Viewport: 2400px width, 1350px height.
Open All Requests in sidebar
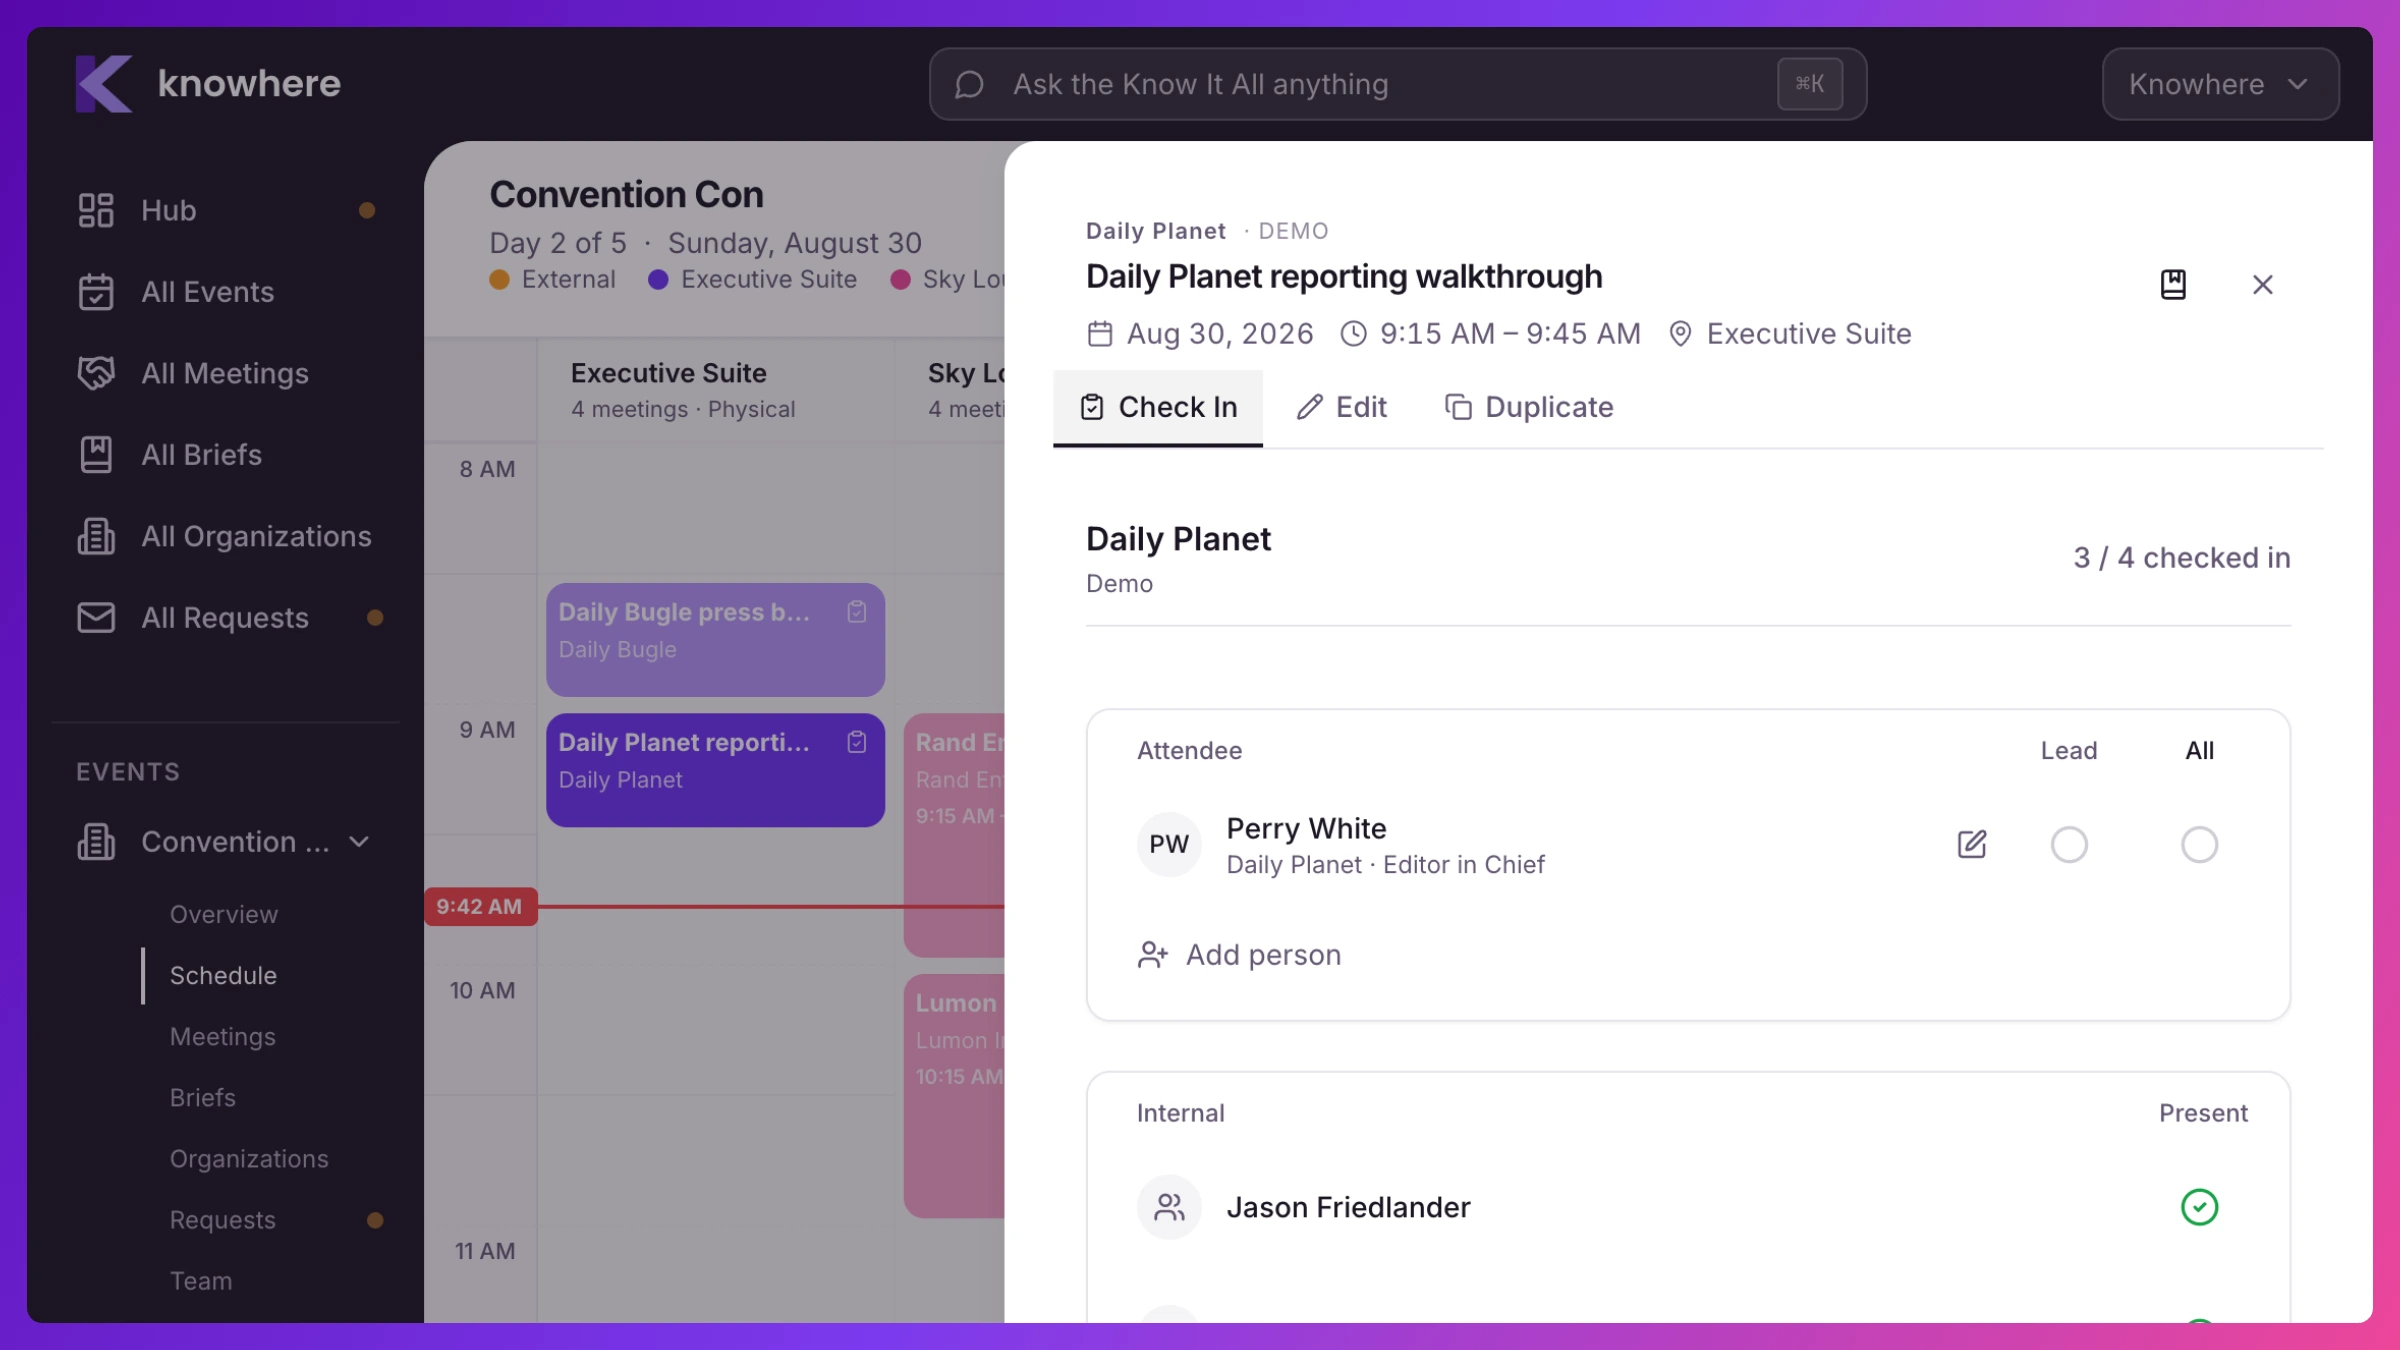[x=226, y=618]
